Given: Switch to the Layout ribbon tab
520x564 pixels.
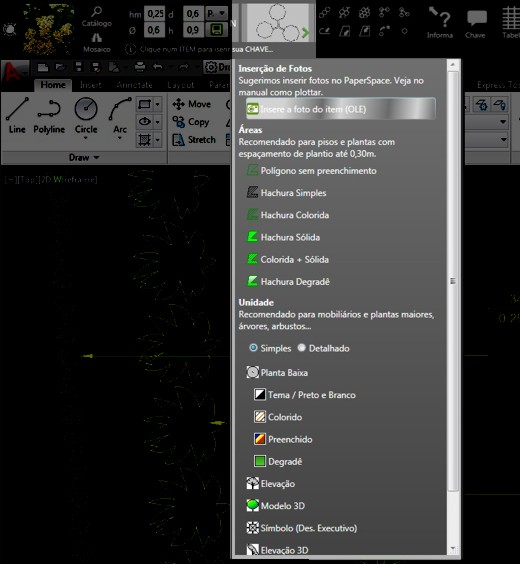Looking at the screenshot, I should (181, 85).
